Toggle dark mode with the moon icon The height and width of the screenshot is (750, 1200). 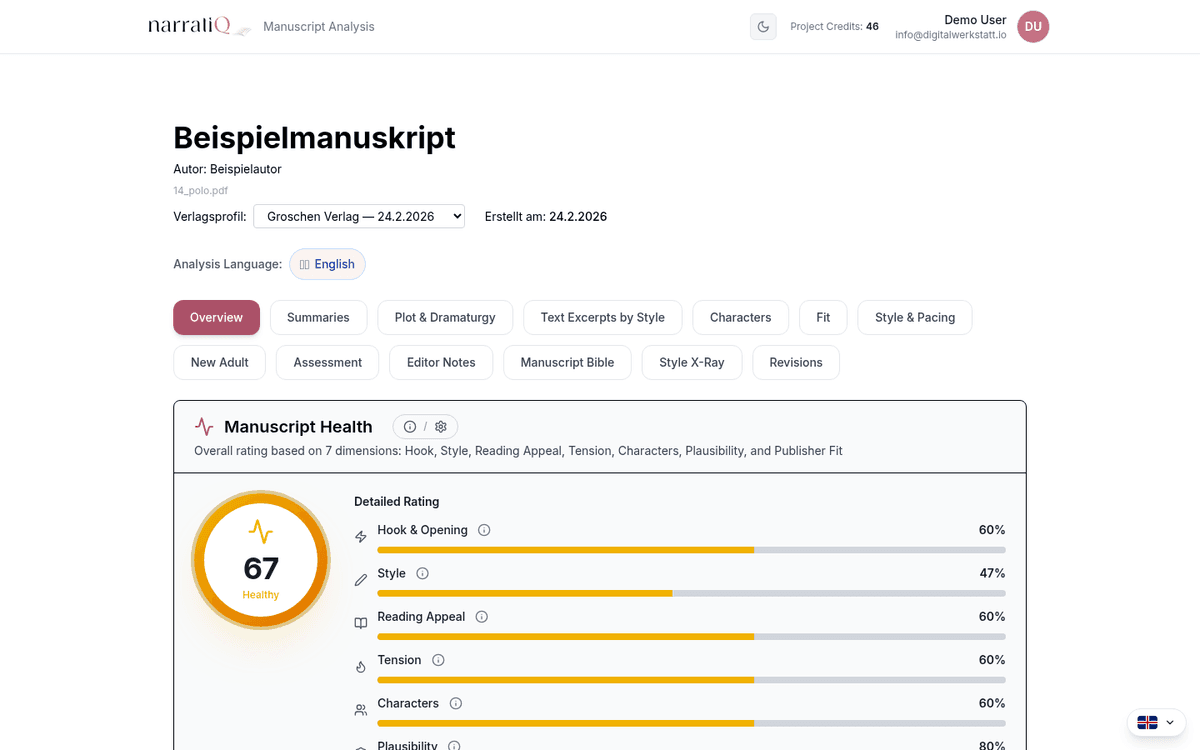pos(763,26)
